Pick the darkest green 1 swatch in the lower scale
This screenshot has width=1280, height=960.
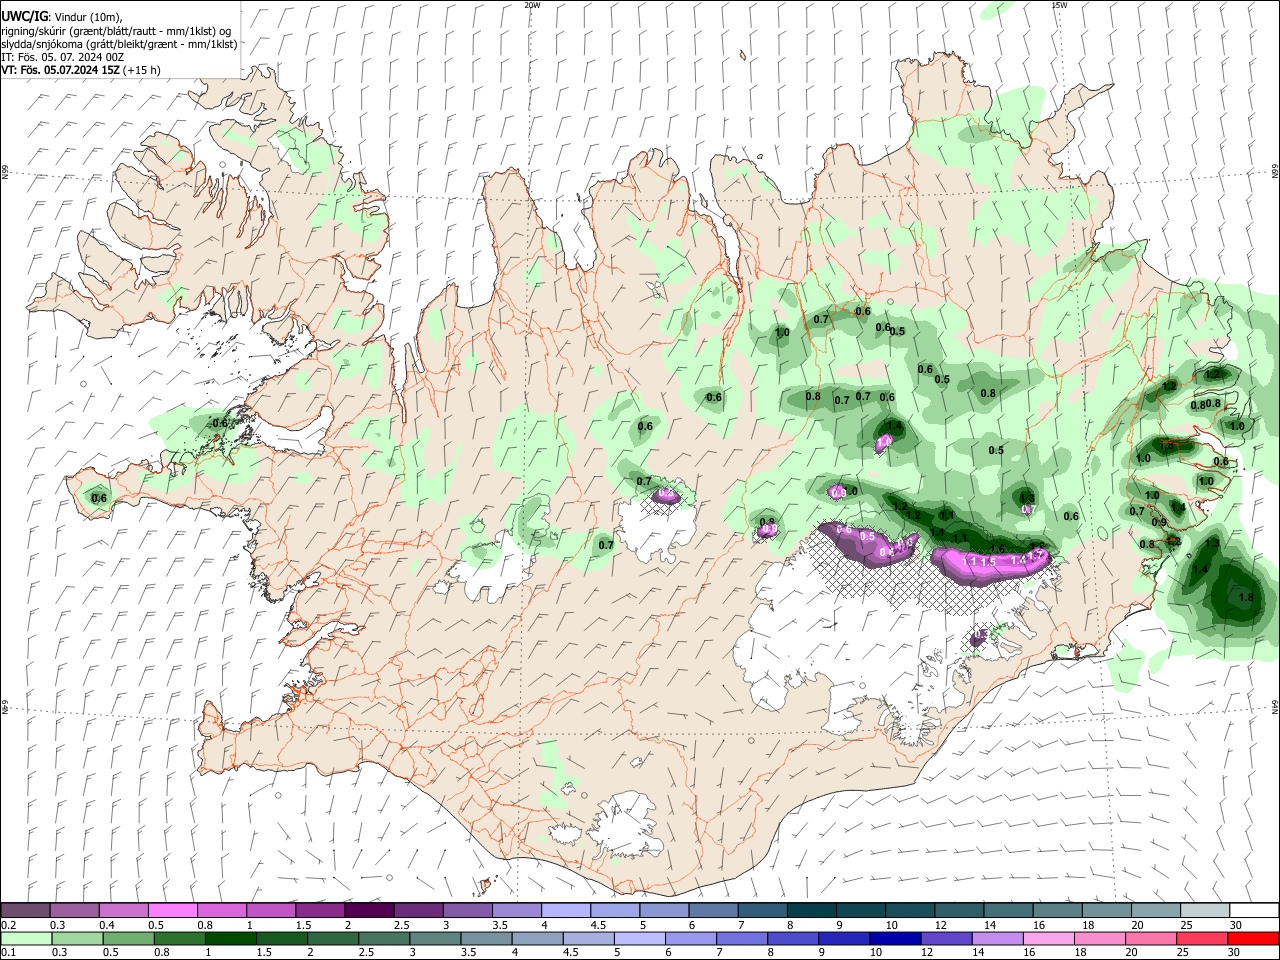click(230, 938)
